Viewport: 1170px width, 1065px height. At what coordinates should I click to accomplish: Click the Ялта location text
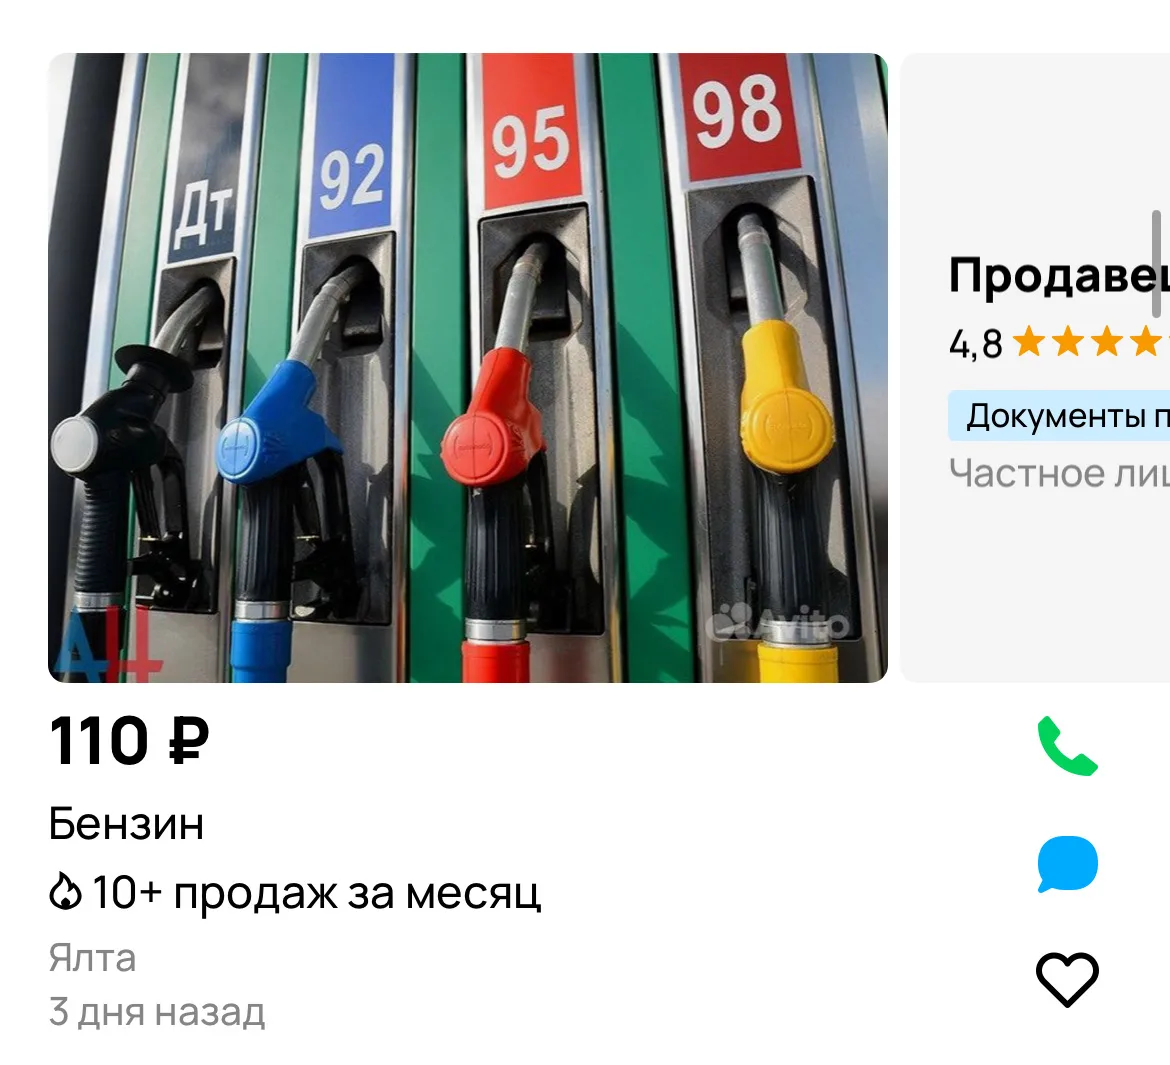click(x=93, y=958)
